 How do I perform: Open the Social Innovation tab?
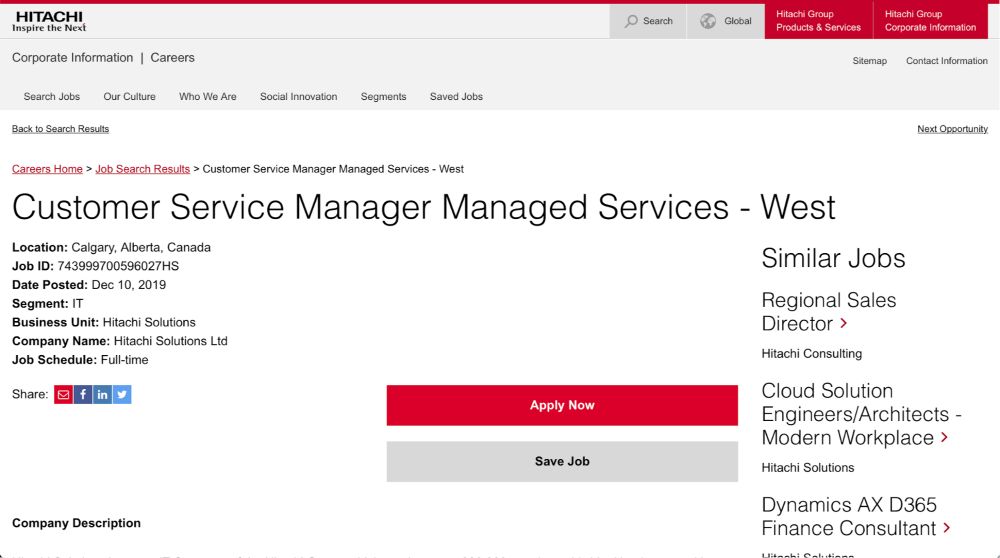click(298, 96)
